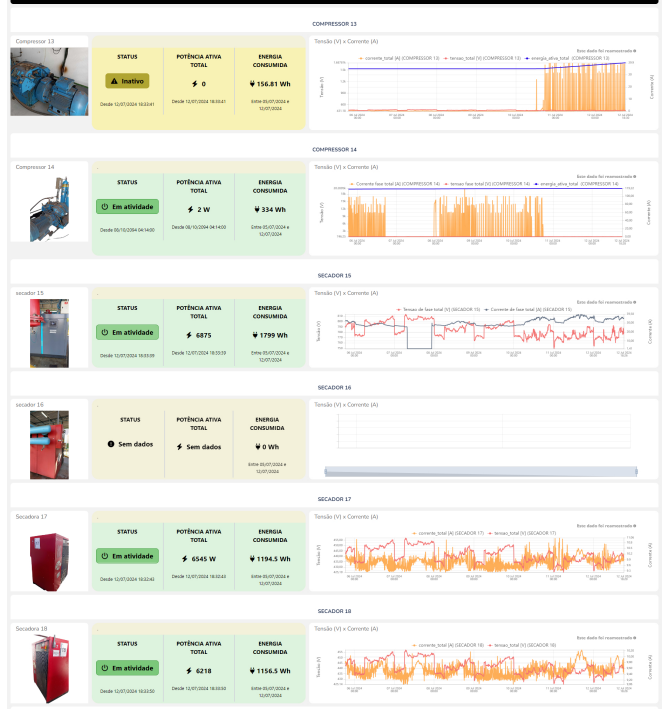672x709 pixels.
Task: Toggle corrente_total COMPRESSOR 13 legend series
Action: click(399, 58)
